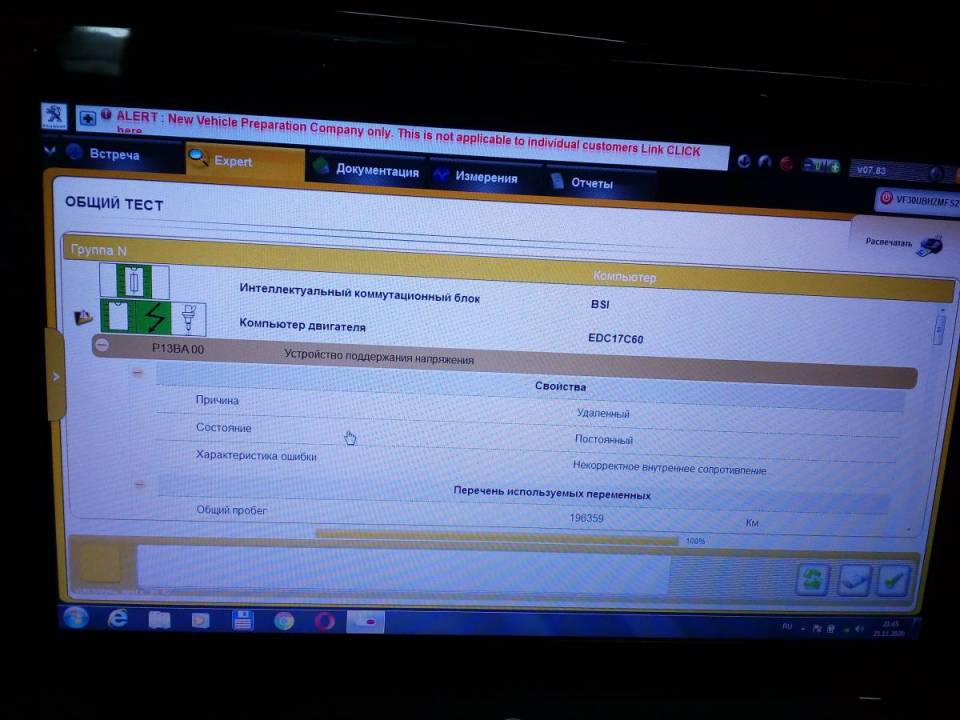
Task: Collapse the Свойства properties section
Action: pos(138,372)
